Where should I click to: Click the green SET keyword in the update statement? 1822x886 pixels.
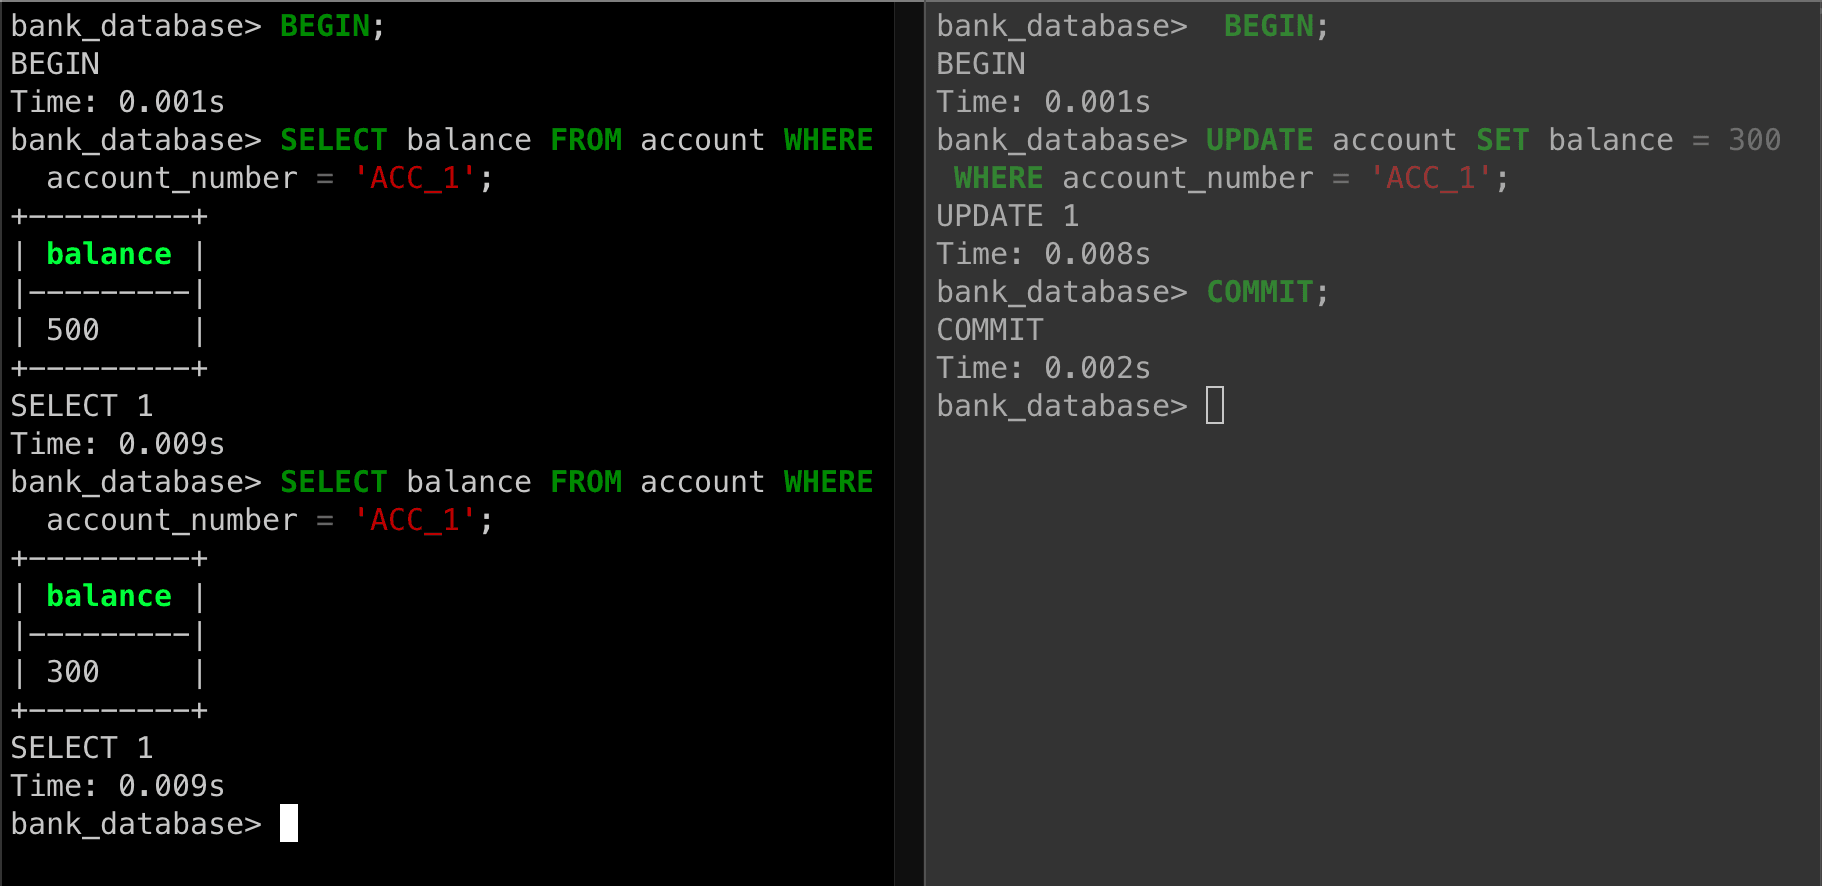pyautogui.click(x=1502, y=140)
